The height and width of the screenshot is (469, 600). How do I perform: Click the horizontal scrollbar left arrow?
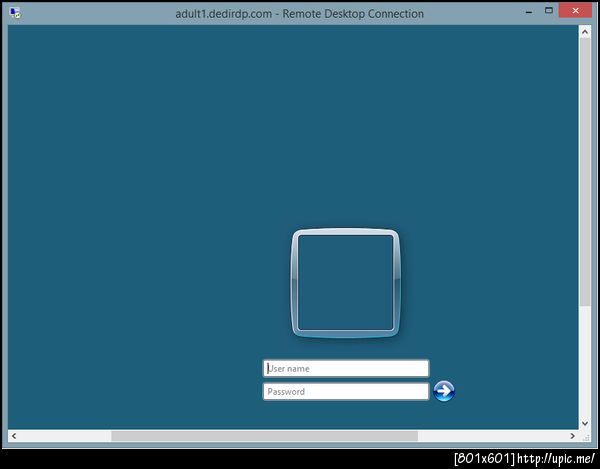click(x=14, y=436)
